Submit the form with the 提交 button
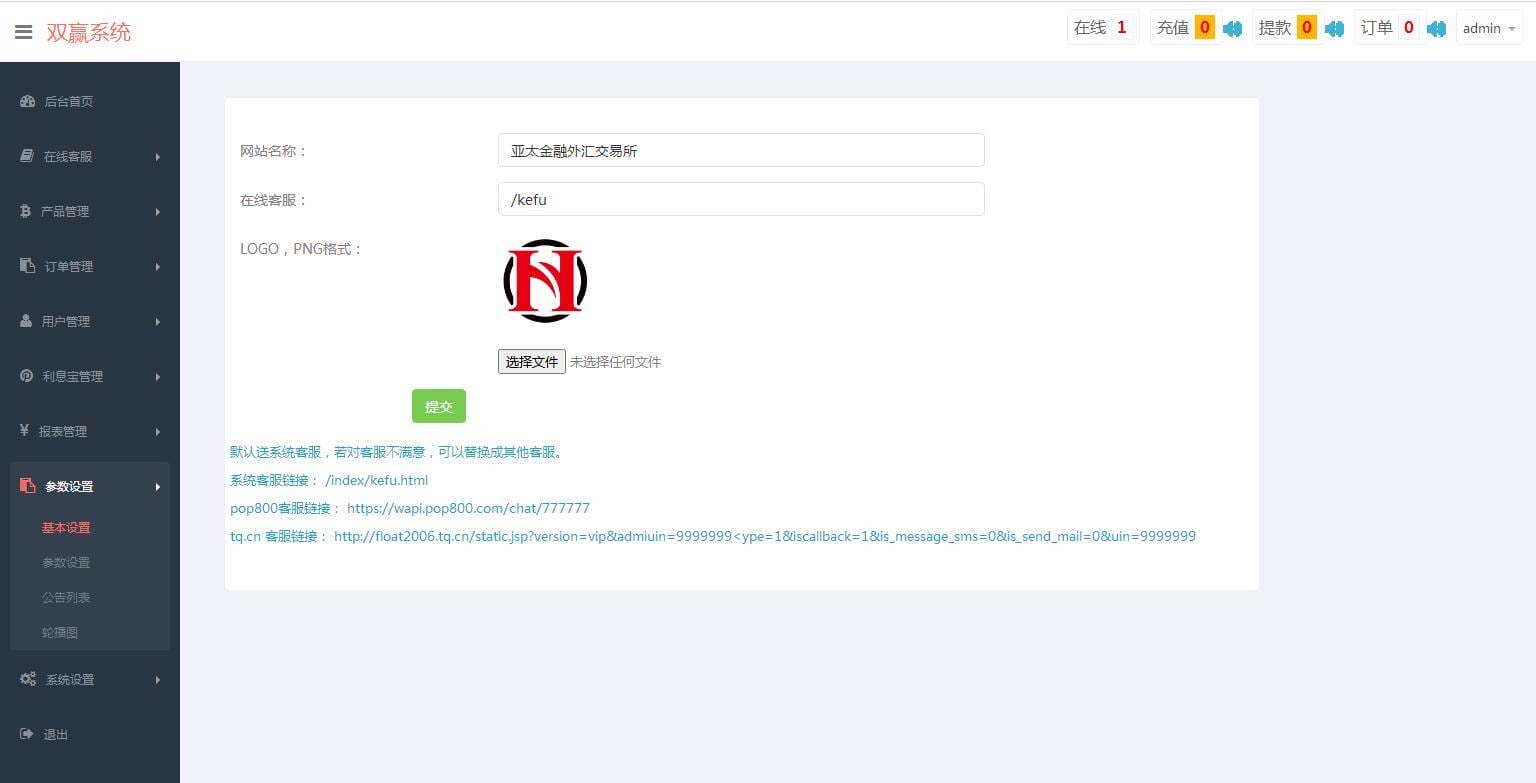Viewport: 1536px width, 783px height. 438,406
